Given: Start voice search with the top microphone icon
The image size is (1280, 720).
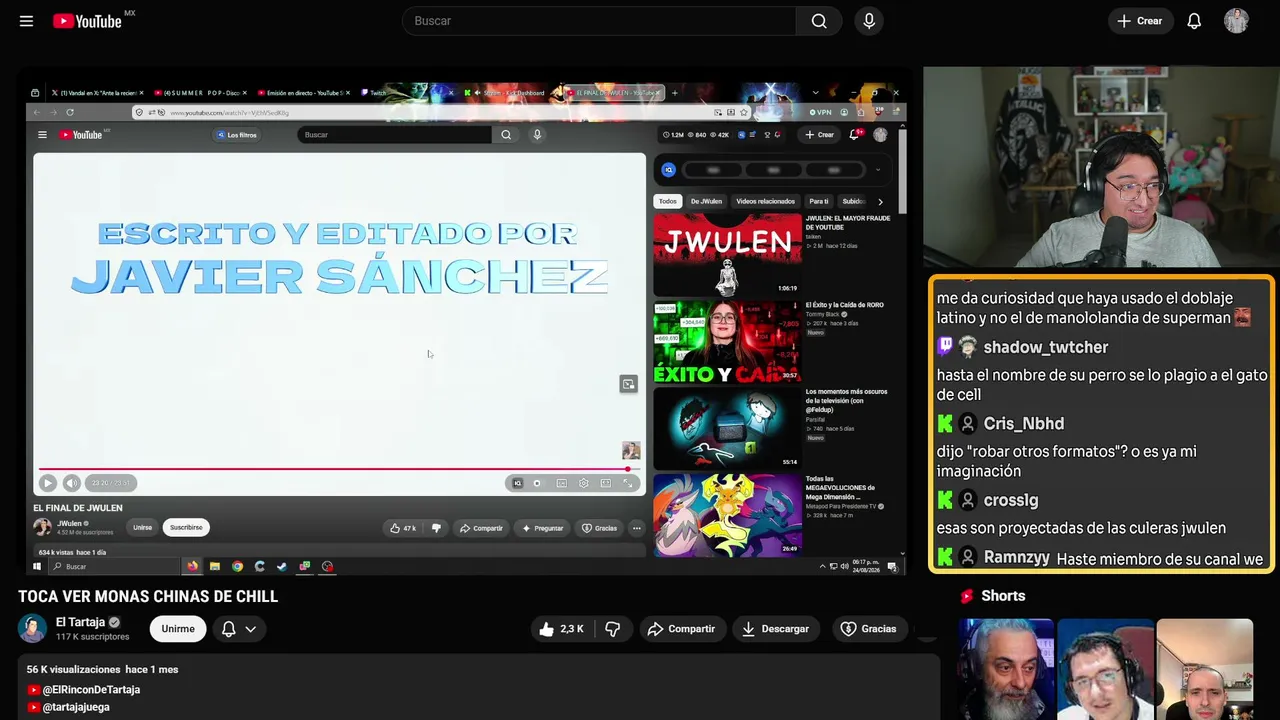Looking at the screenshot, I should click(x=869, y=21).
